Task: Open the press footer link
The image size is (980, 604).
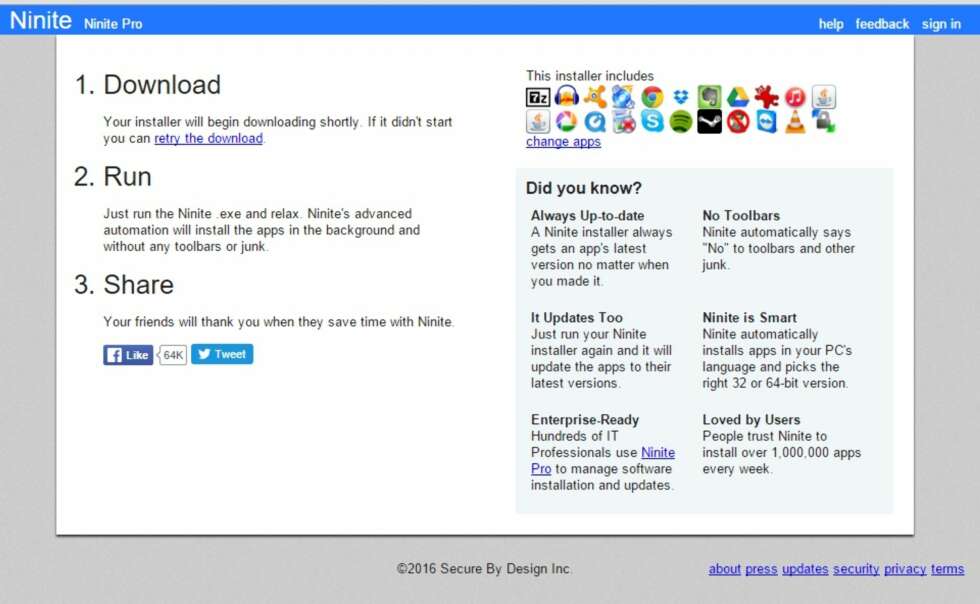Action: click(761, 569)
